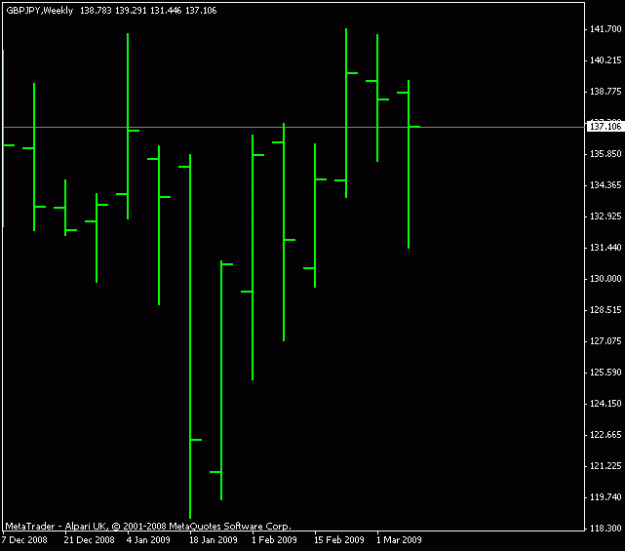Viewport: 625px width, 551px height.
Task: Click the 128.515 price axis label
Action: 605,310
